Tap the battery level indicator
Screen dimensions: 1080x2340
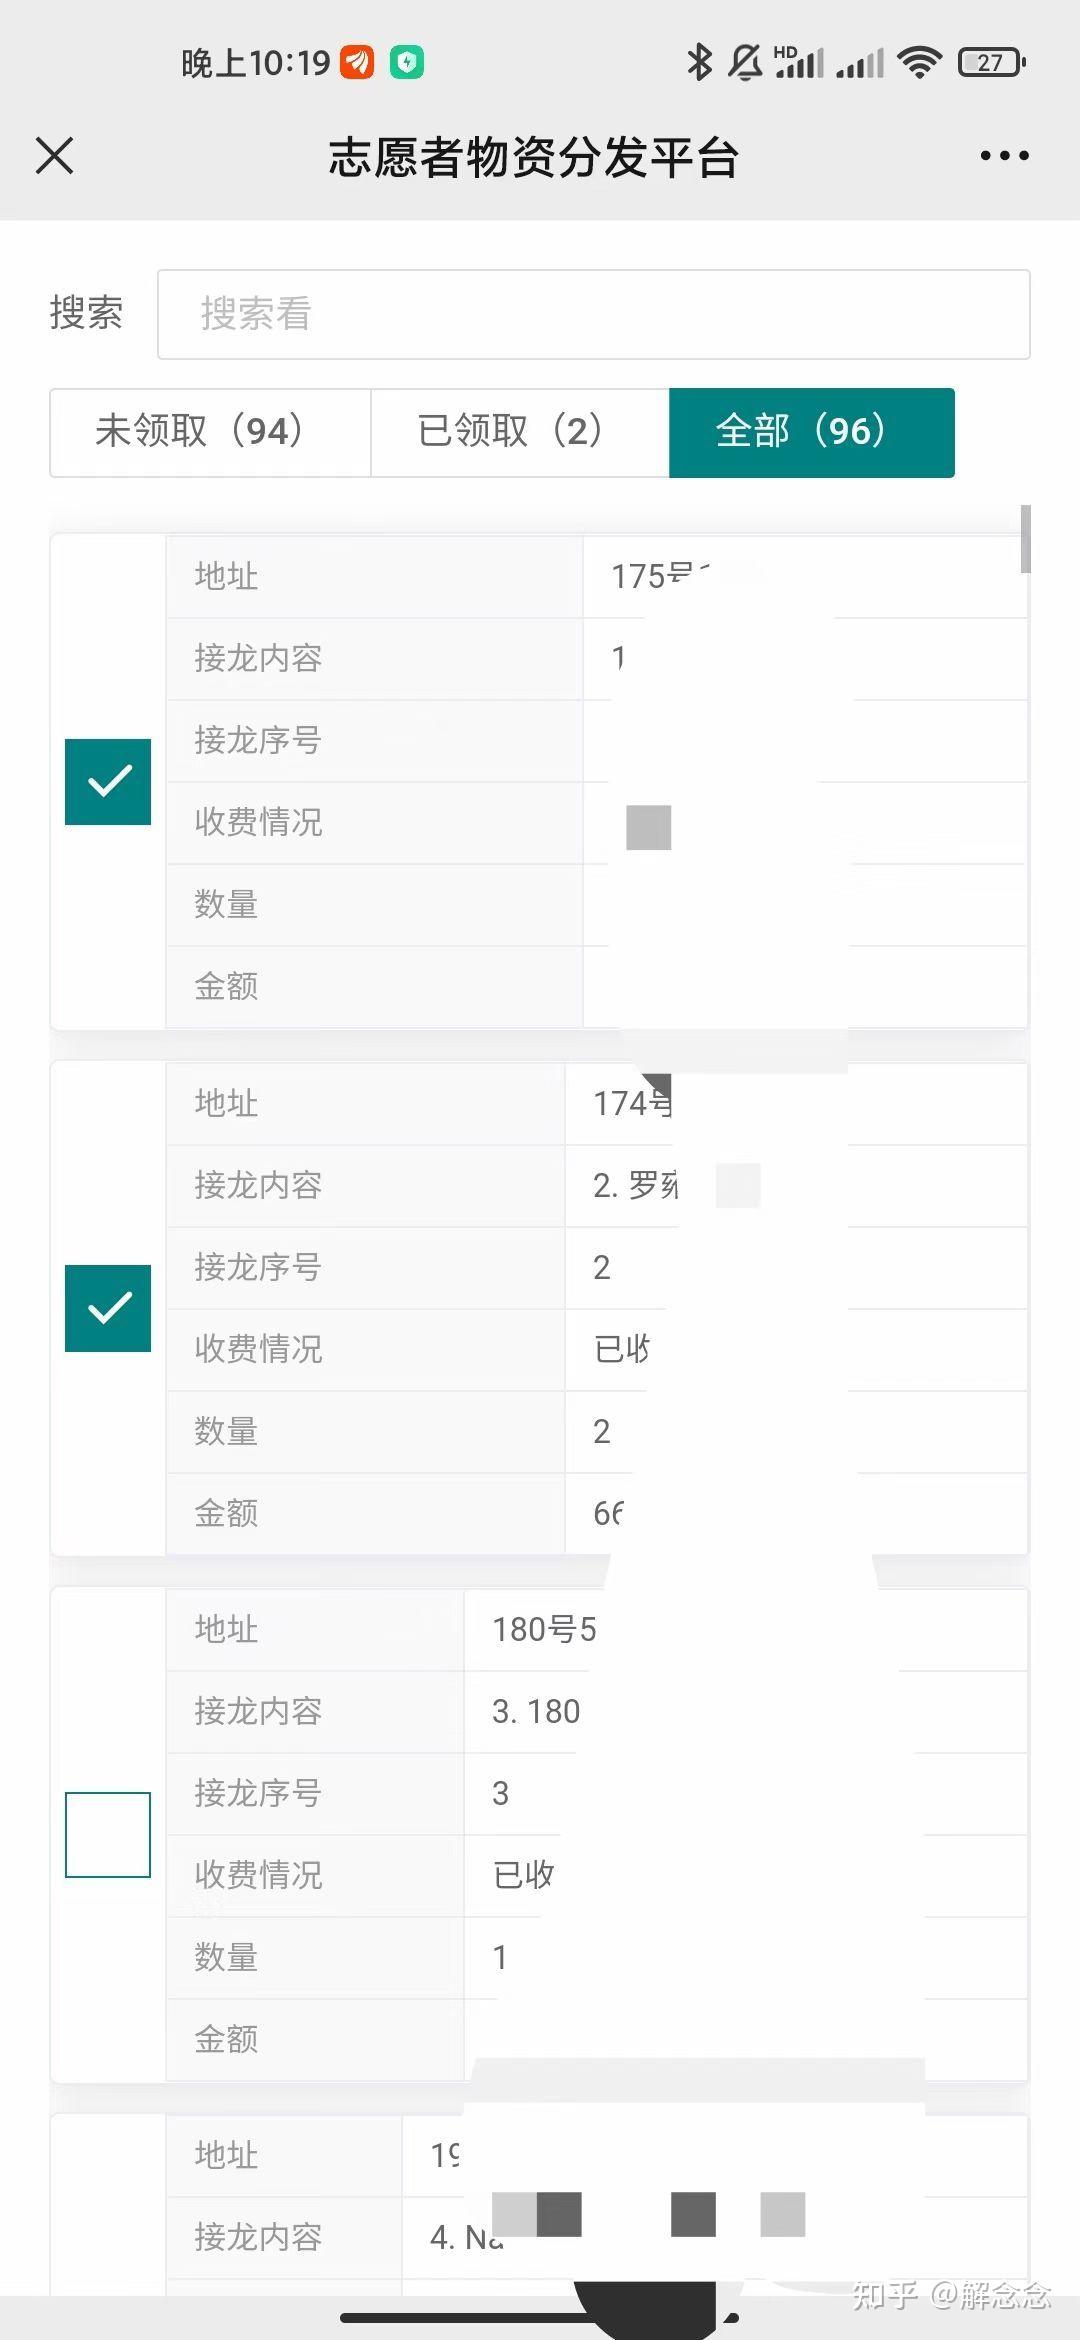pyautogui.click(x=991, y=62)
